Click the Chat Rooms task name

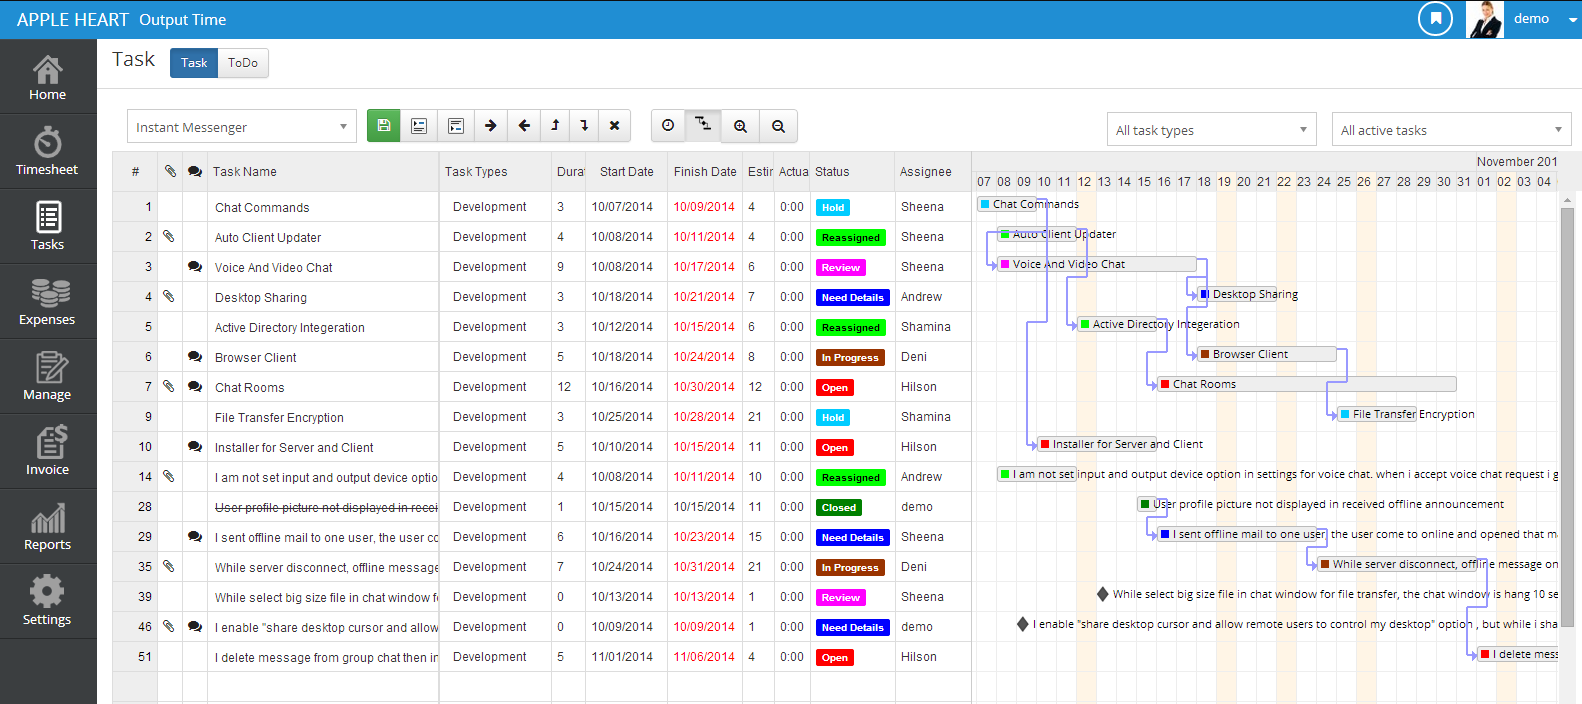pyautogui.click(x=250, y=388)
